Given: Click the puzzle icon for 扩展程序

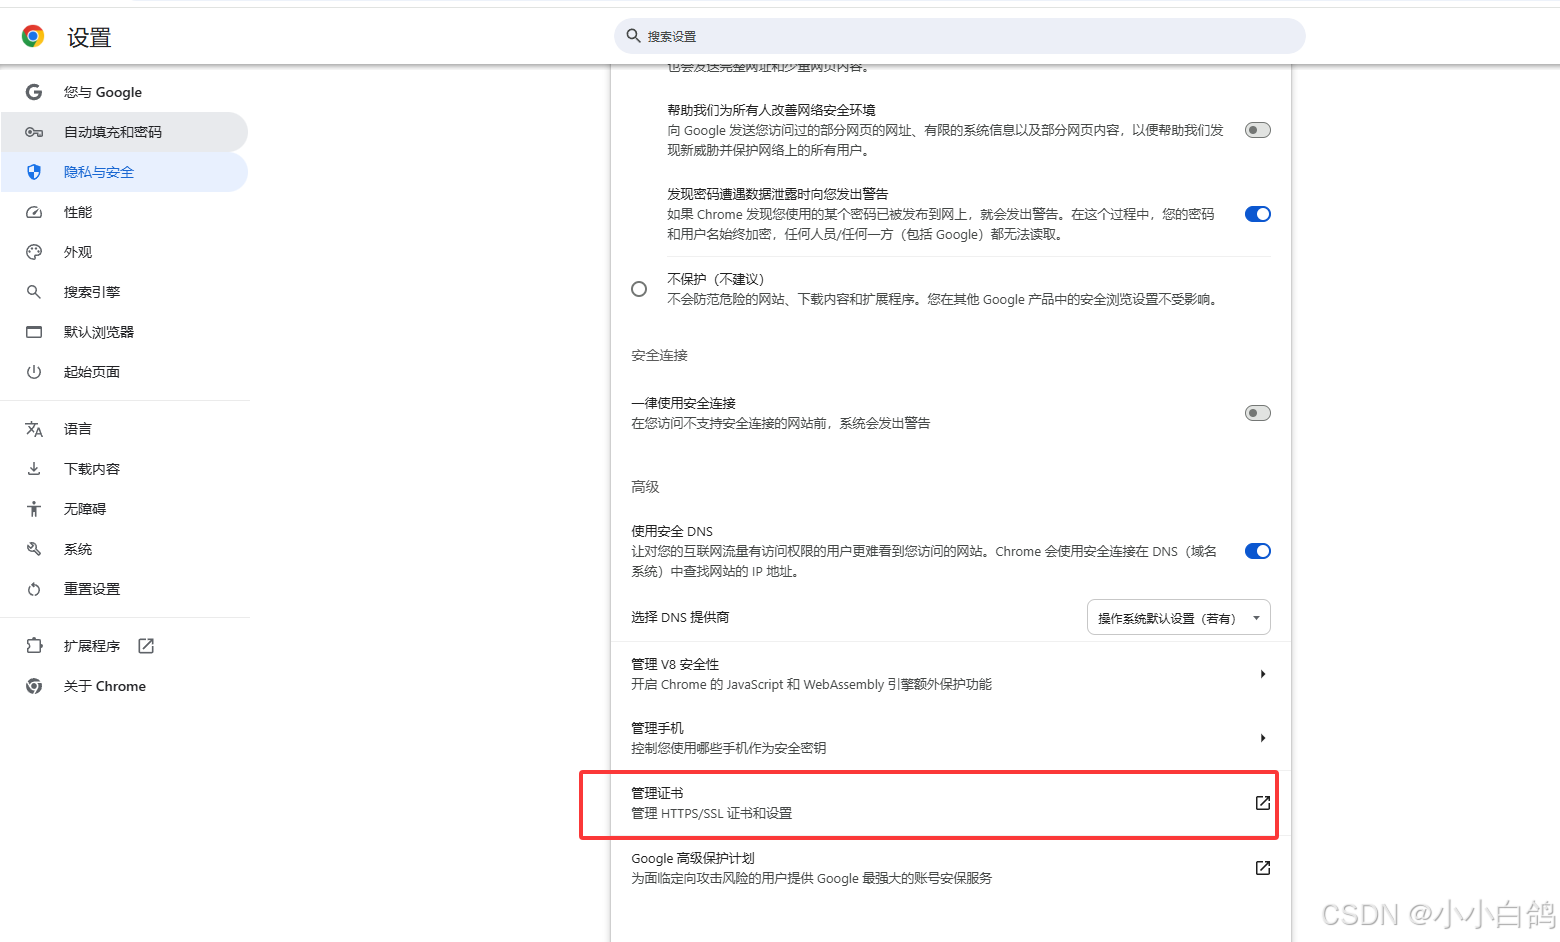Looking at the screenshot, I should (x=34, y=646).
